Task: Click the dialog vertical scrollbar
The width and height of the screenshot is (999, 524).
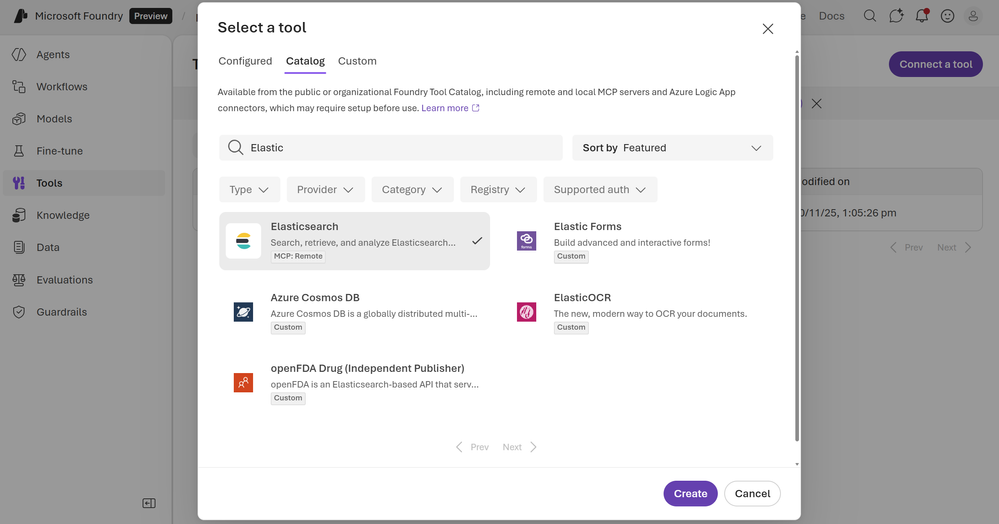Action: click(797, 249)
